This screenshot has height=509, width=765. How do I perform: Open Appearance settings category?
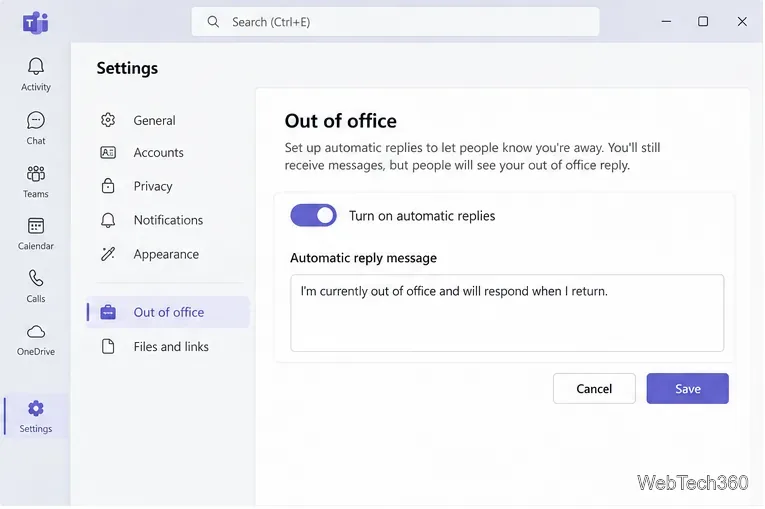168,254
